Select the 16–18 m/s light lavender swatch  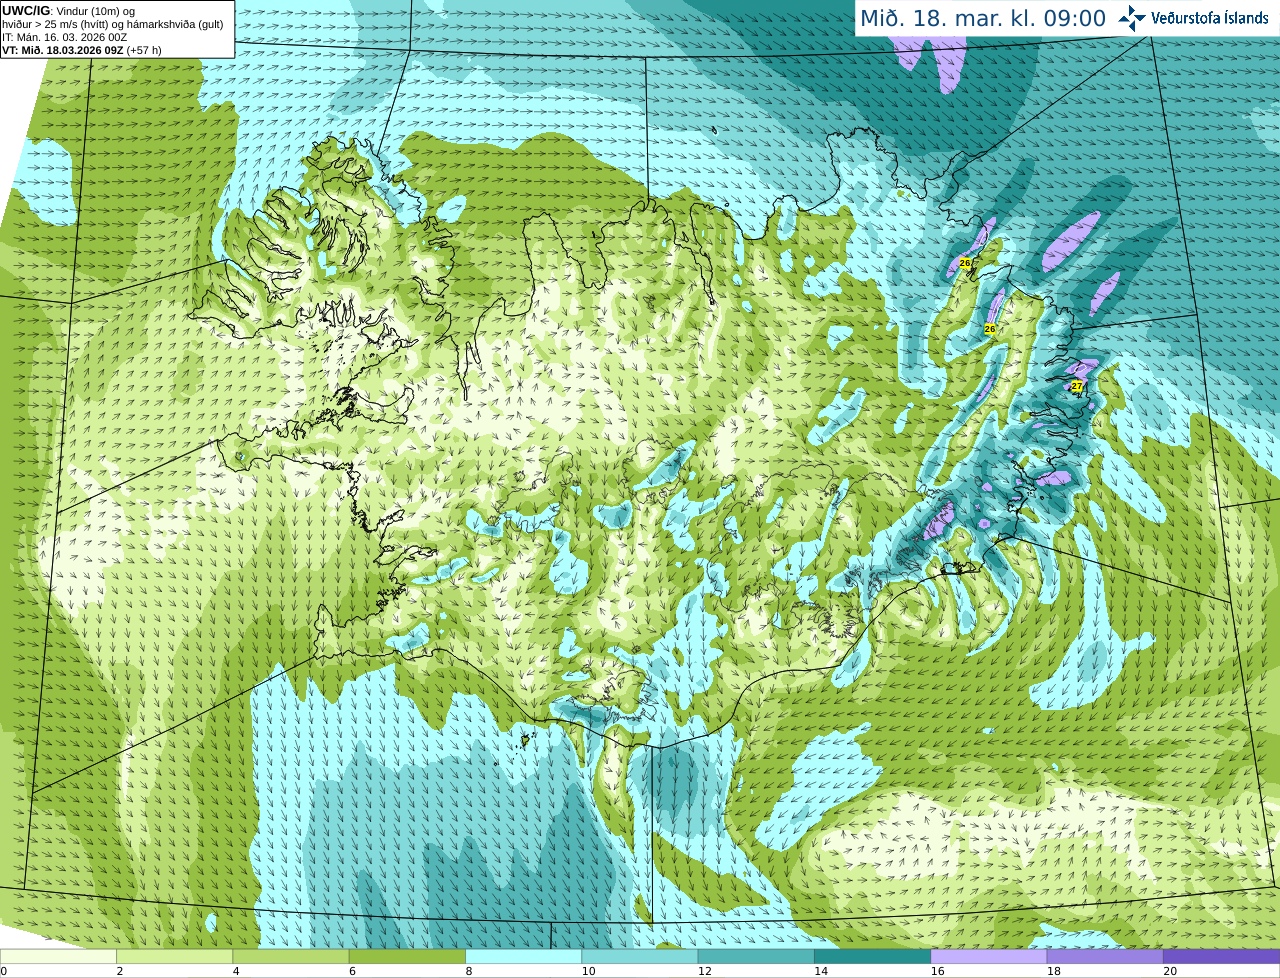tap(989, 956)
